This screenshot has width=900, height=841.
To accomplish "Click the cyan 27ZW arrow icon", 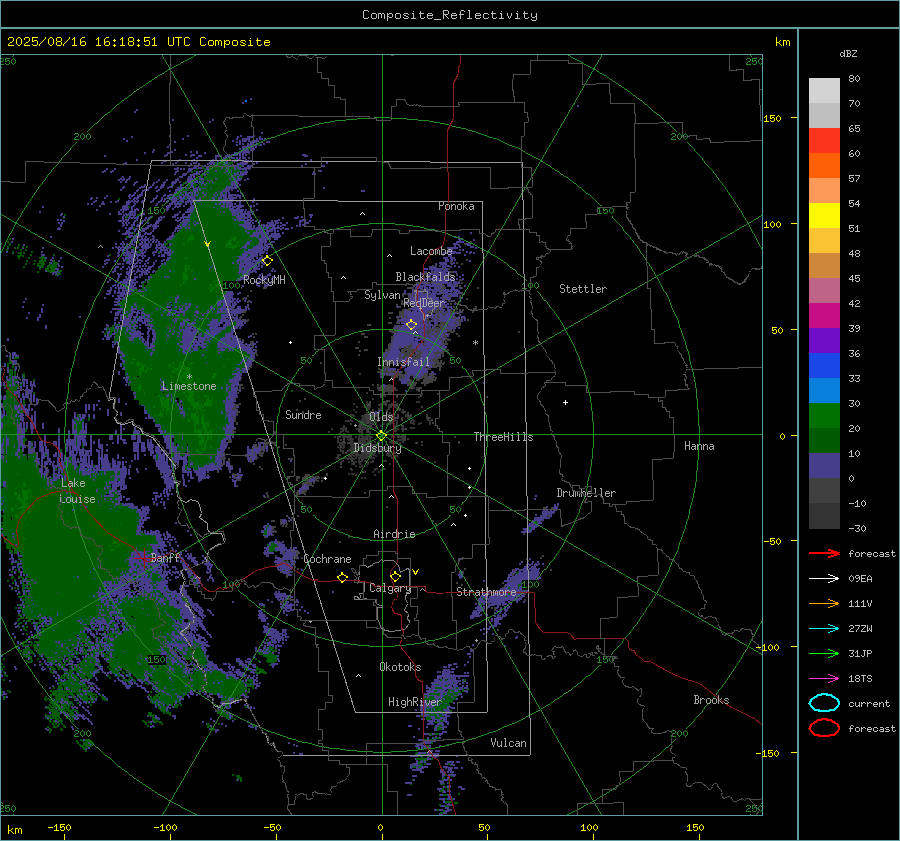I will tap(824, 629).
